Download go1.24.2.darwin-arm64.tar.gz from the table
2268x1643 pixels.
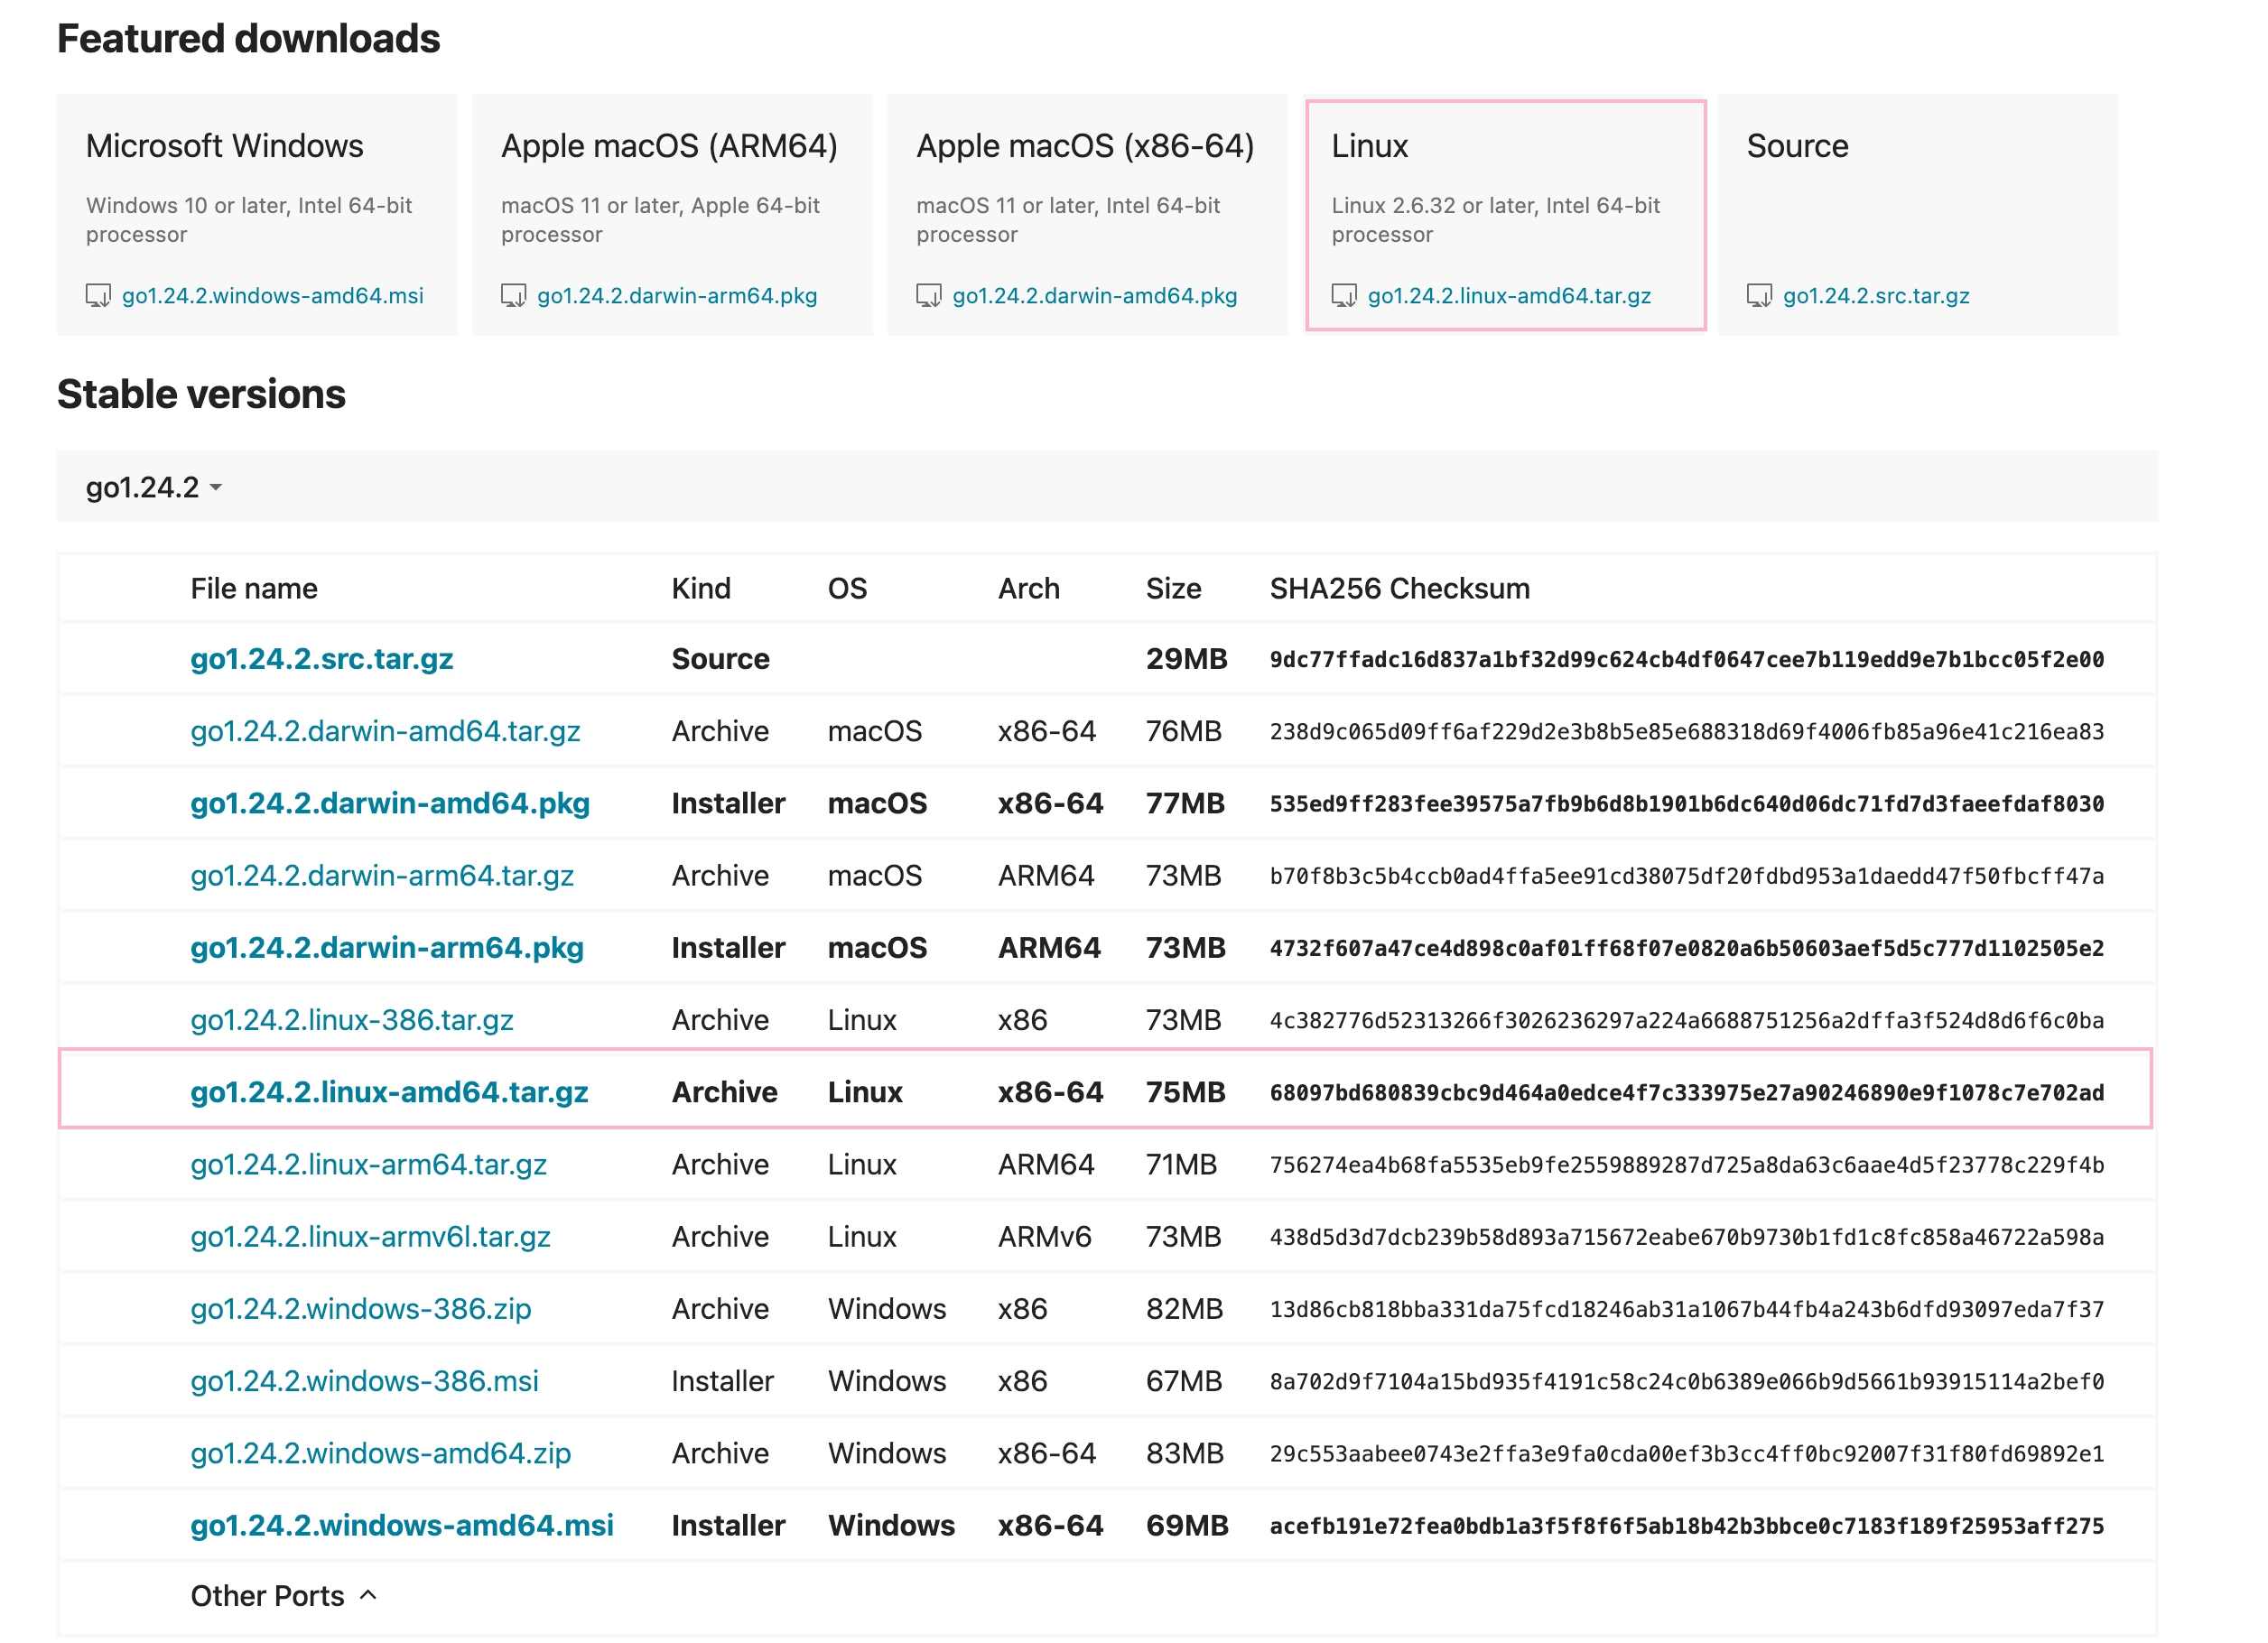(x=382, y=875)
